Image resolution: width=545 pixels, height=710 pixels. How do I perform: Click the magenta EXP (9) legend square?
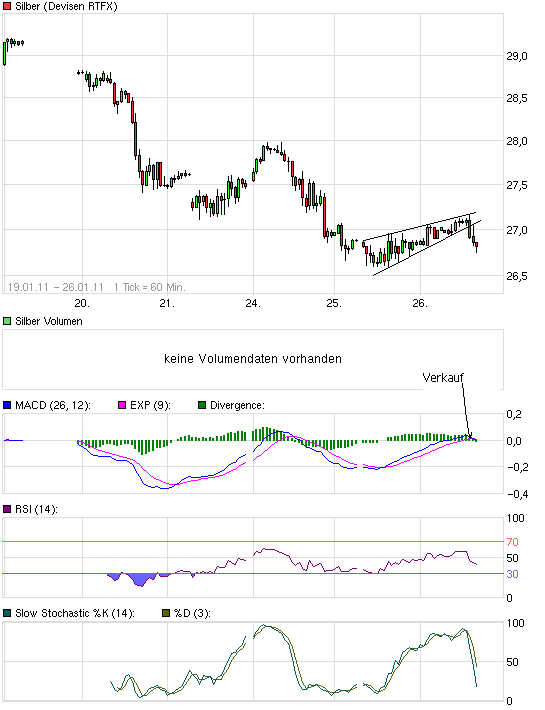tap(122, 405)
